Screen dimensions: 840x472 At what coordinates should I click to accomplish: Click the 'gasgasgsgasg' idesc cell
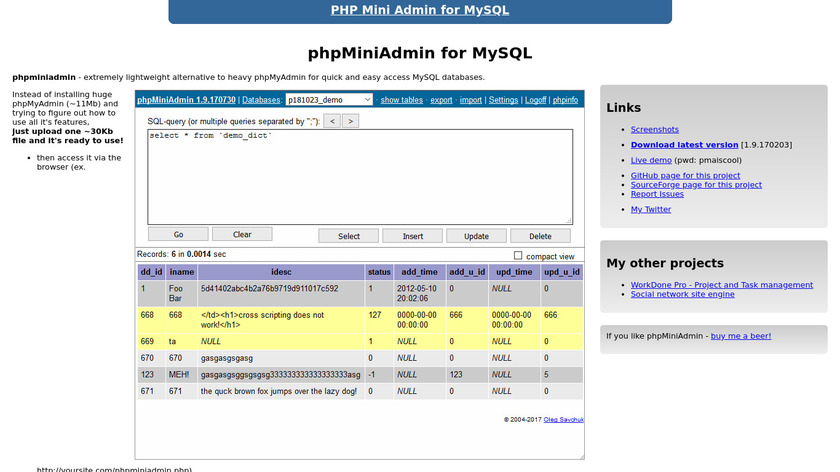[281, 358]
